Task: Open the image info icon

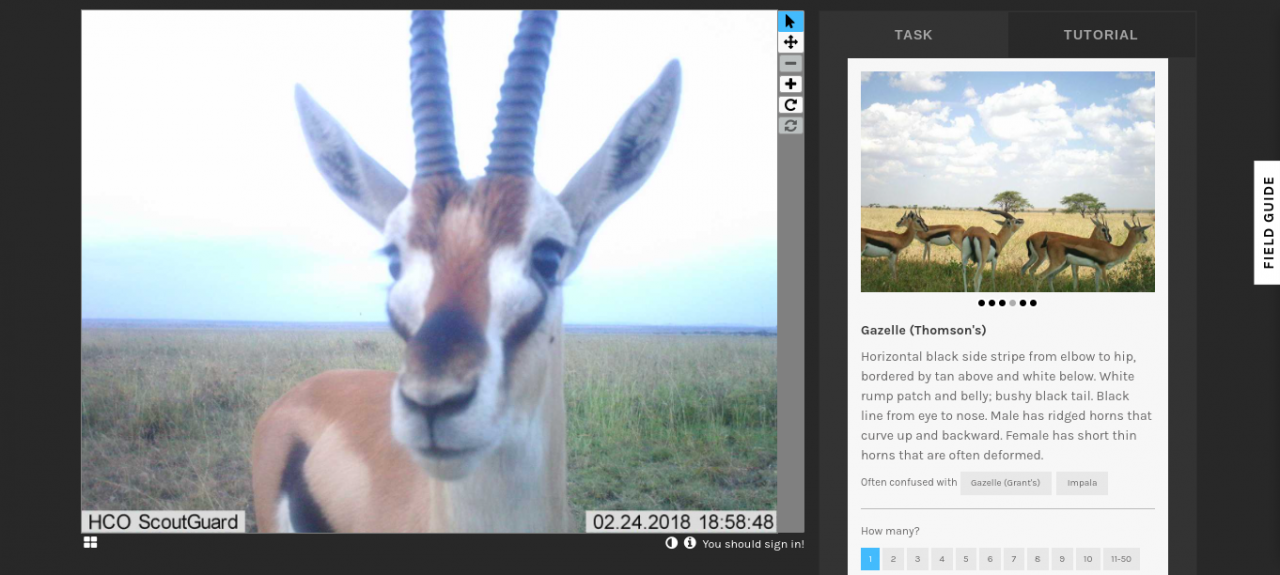Action: [689, 543]
